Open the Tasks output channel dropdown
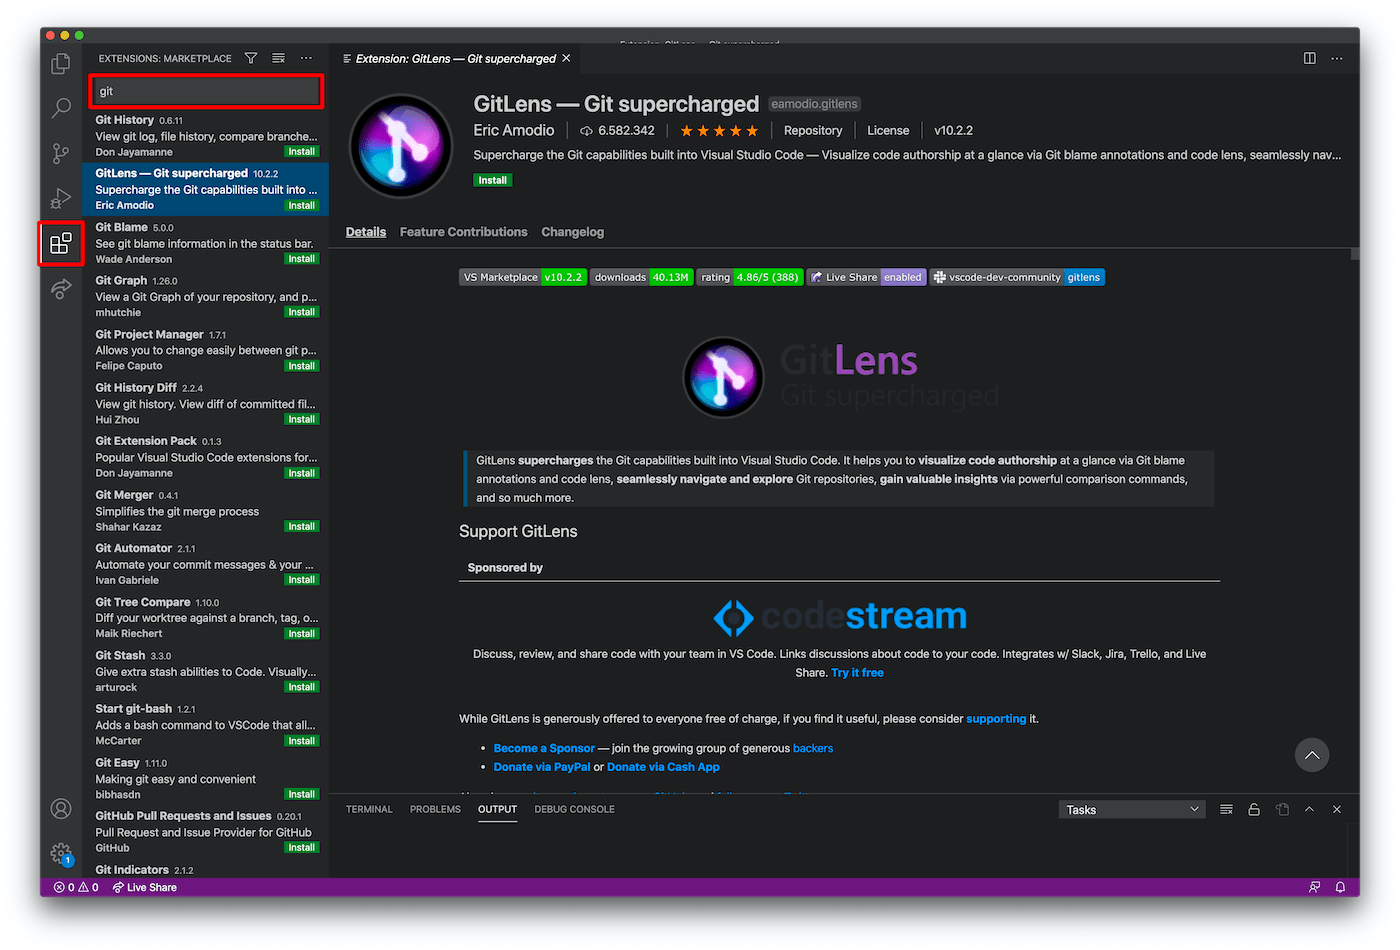This screenshot has width=1400, height=950. 1131,809
